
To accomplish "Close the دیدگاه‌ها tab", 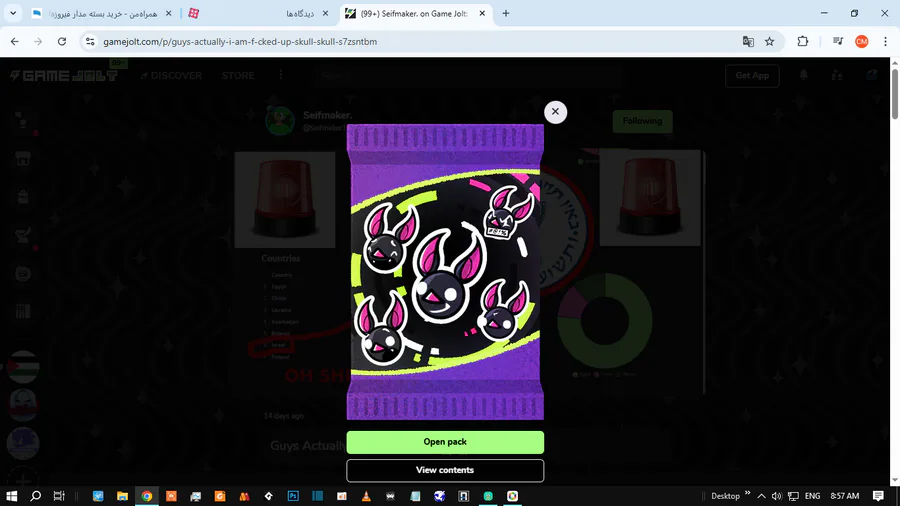I will coord(325,13).
